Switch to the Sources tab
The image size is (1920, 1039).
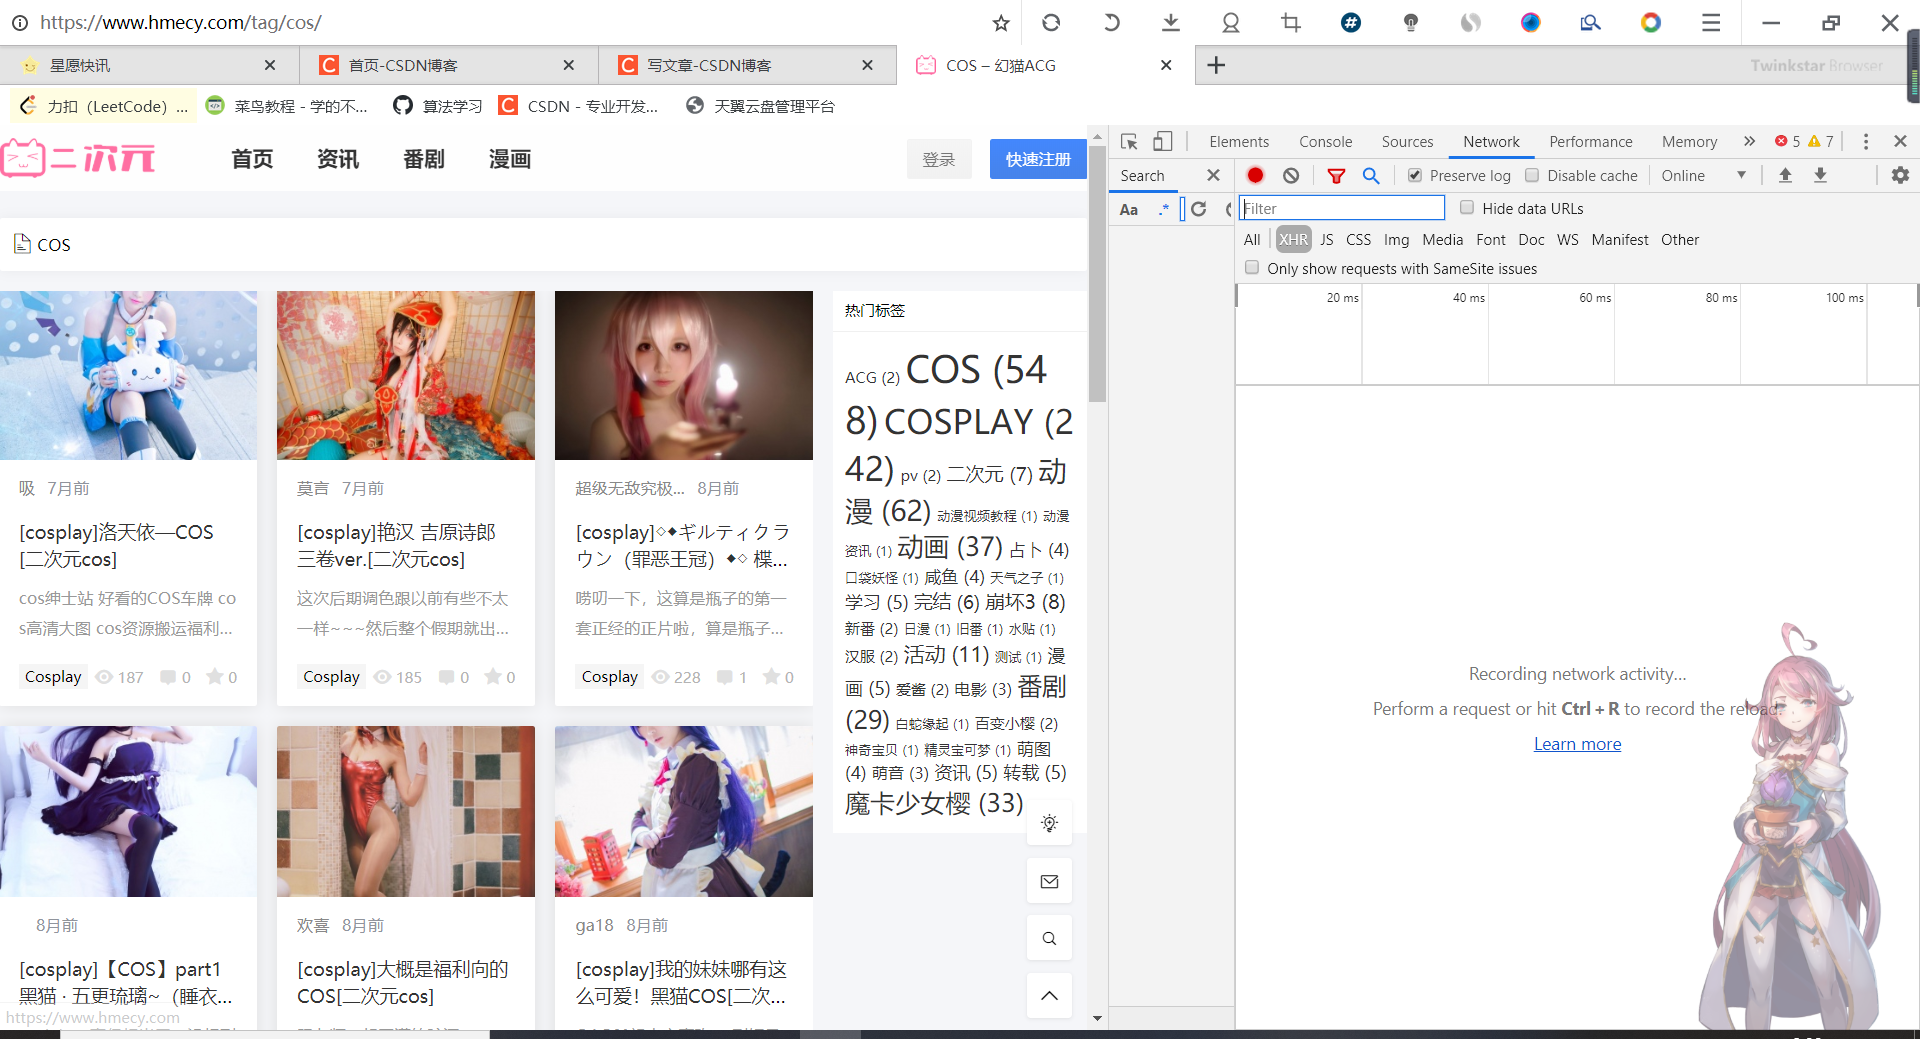(x=1407, y=141)
